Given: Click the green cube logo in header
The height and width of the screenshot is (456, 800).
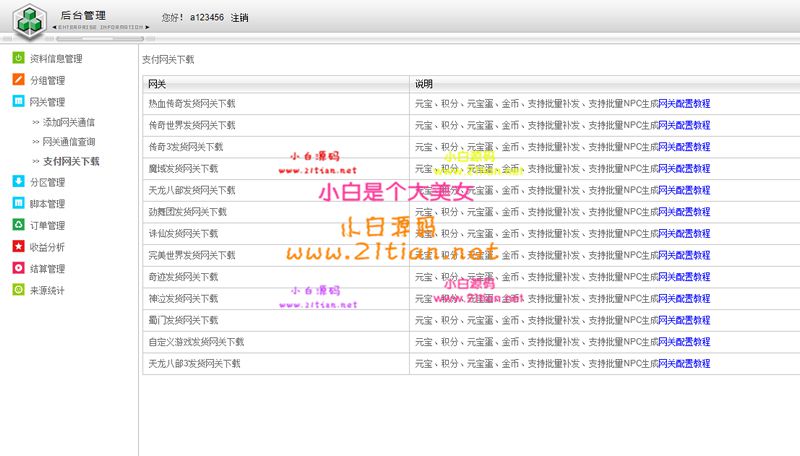Looking at the screenshot, I should [x=26, y=19].
